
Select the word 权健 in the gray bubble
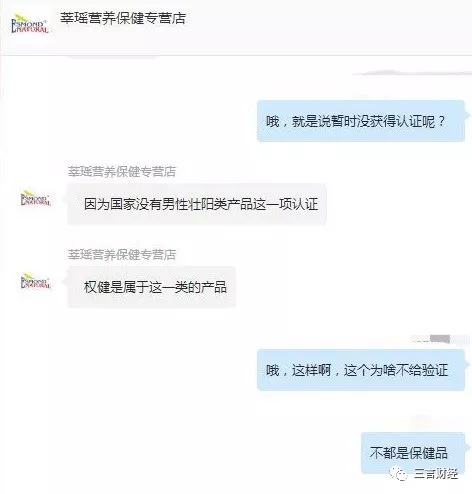[97, 287]
